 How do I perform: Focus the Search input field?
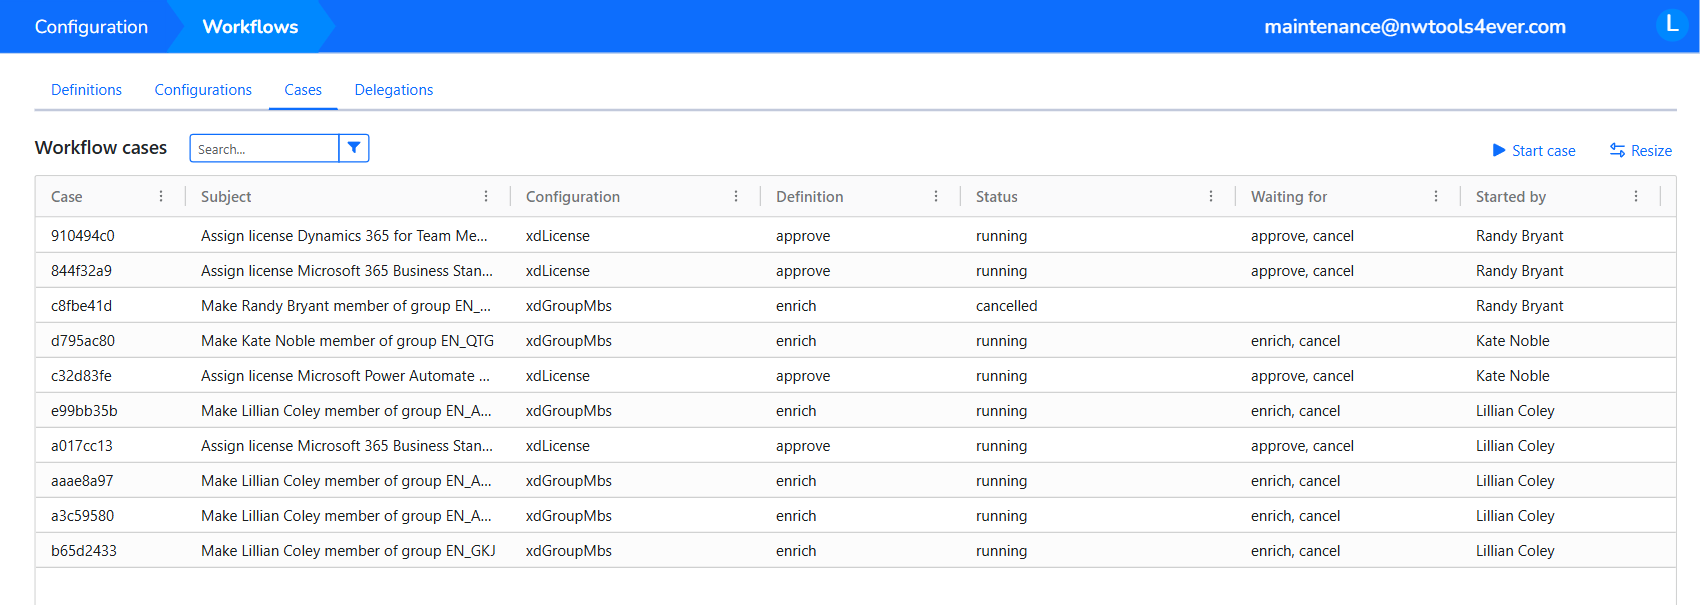[x=264, y=148]
